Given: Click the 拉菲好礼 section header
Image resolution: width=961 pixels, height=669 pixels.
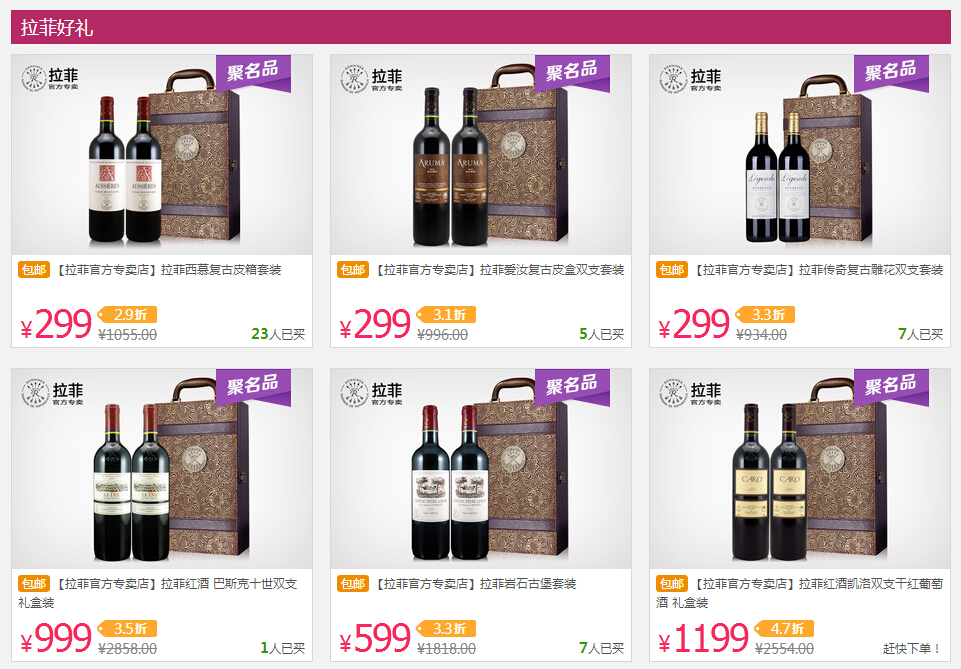Looking at the screenshot, I should click(x=480, y=27).
